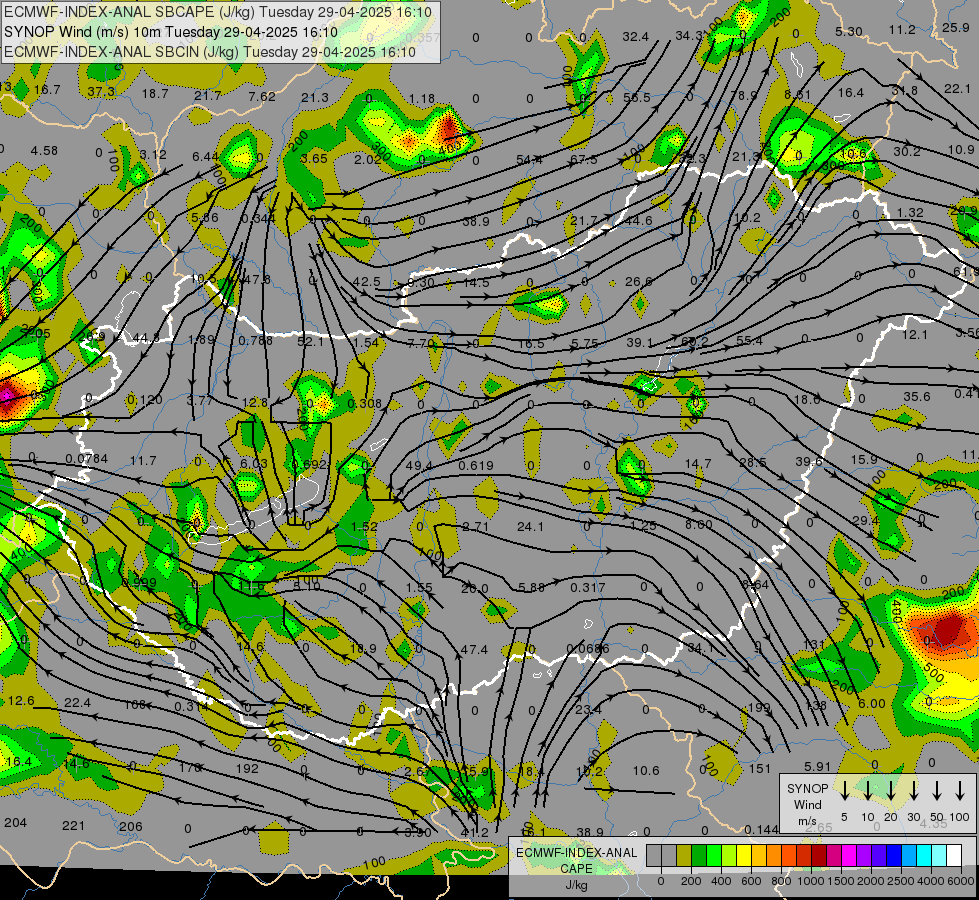Click the wind arrow above the 10 m/s label
Screen dimensions: 979x900
(867, 790)
